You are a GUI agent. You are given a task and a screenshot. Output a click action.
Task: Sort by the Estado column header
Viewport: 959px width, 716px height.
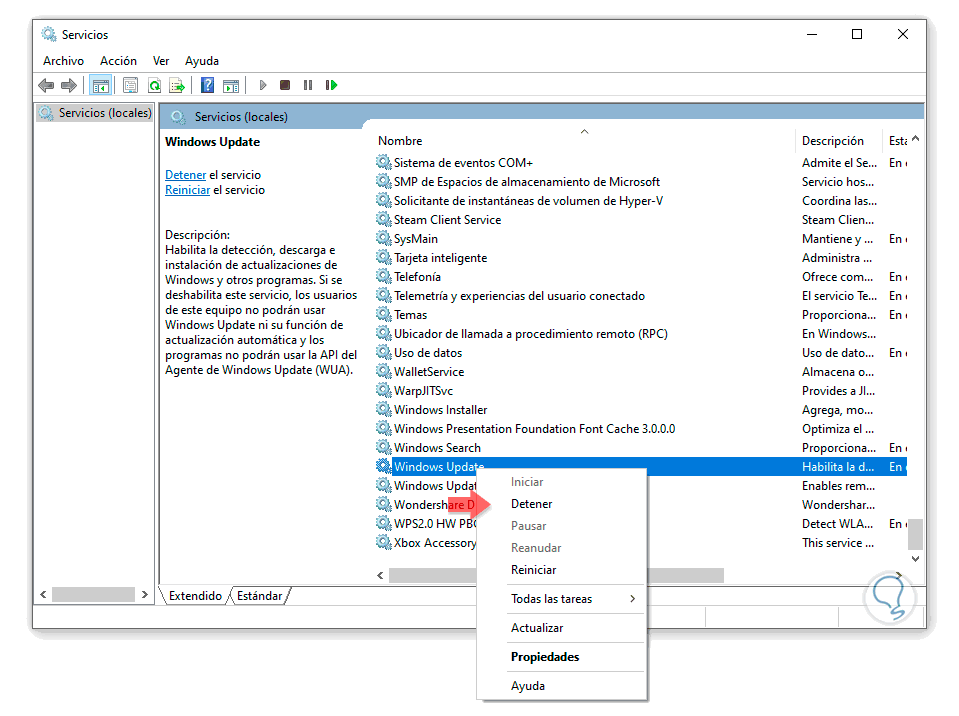click(x=897, y=141)
